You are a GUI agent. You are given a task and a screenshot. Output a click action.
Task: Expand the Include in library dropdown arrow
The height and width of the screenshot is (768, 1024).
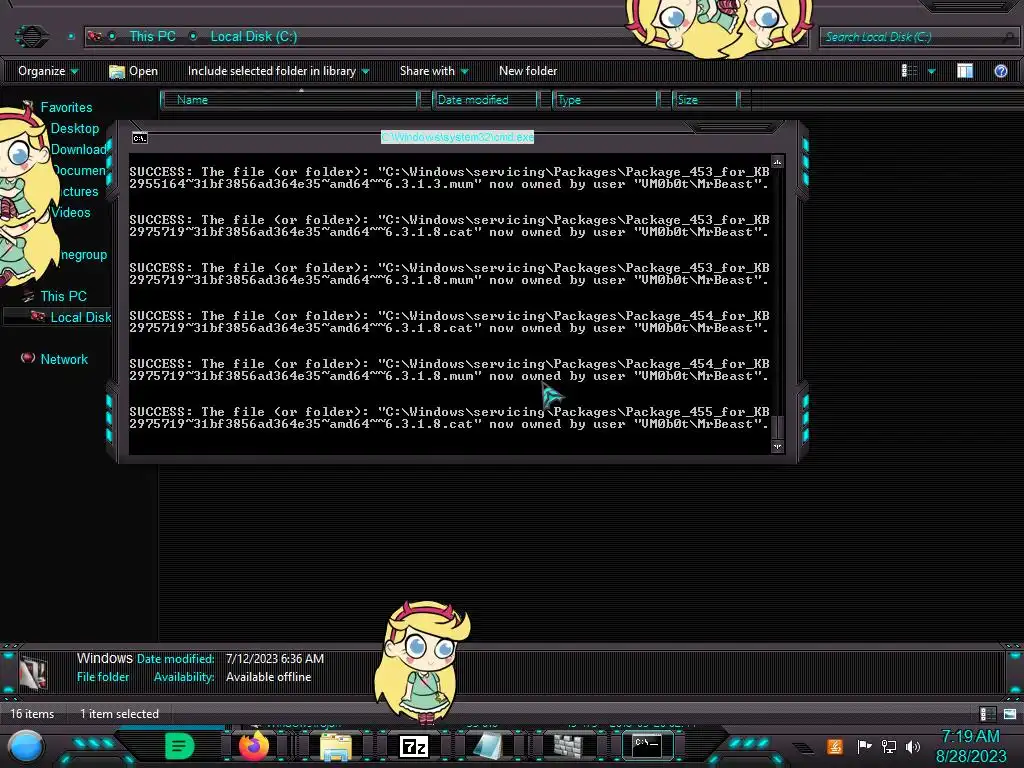click(x=365, y=71)
